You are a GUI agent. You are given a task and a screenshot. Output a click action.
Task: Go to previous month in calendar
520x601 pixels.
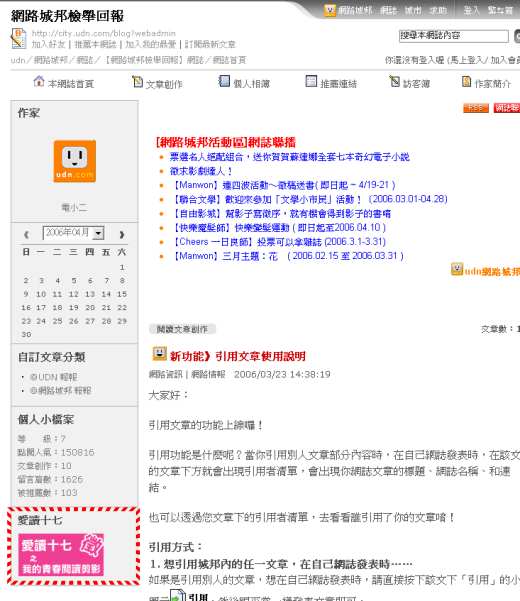pyautogui.click(x=26, y=234)
